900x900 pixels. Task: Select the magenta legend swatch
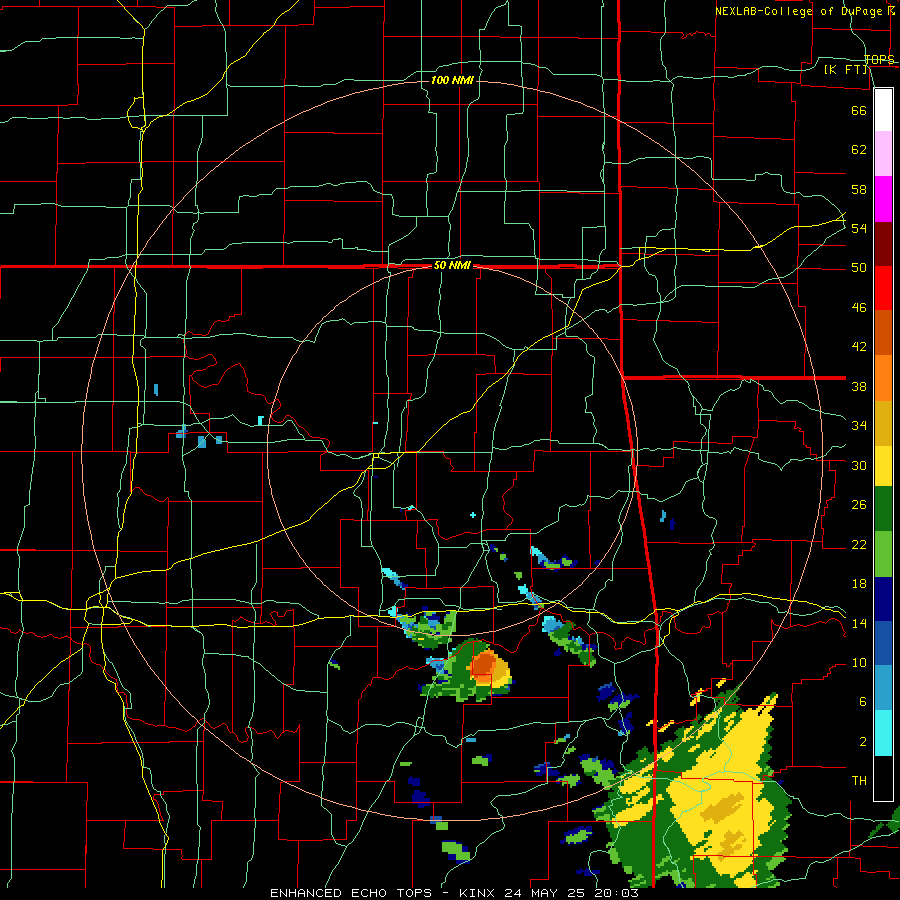pos(883,199)
